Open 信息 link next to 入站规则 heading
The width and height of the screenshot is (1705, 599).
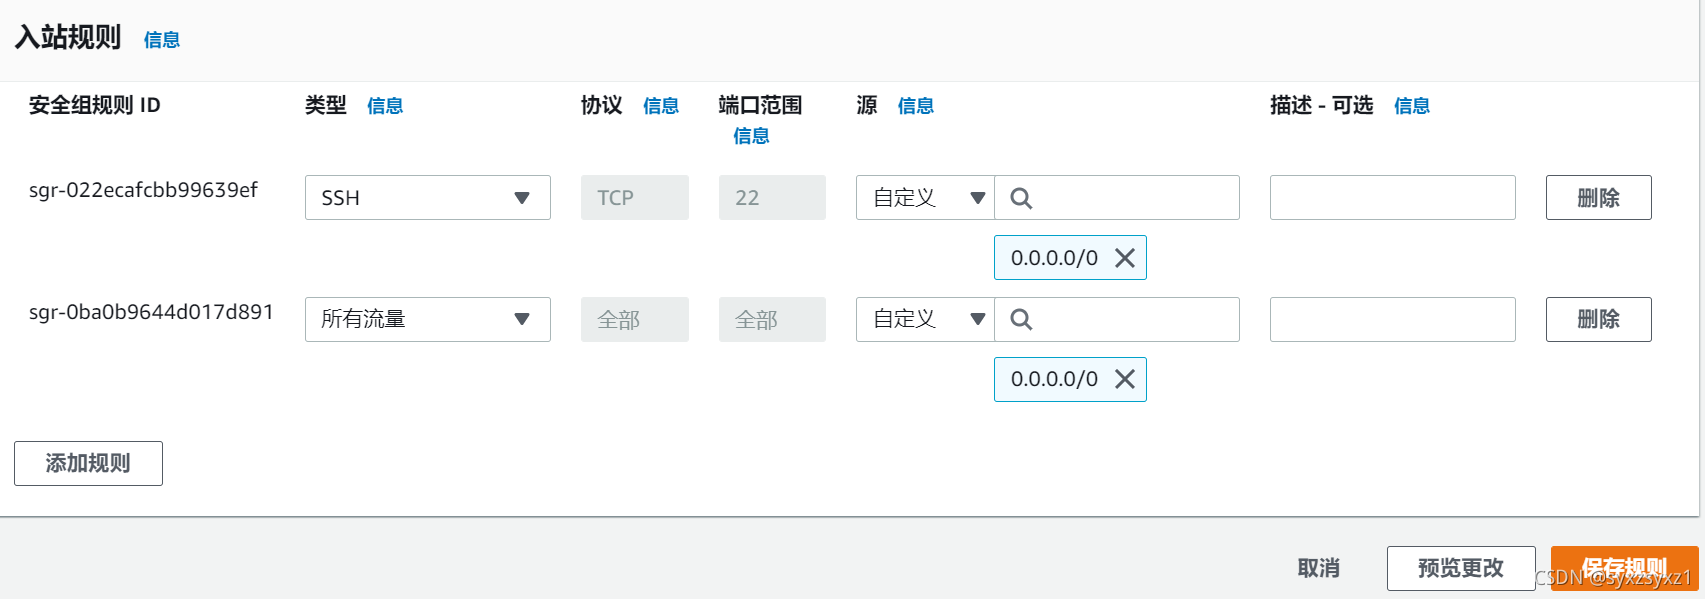coord(162,40)
